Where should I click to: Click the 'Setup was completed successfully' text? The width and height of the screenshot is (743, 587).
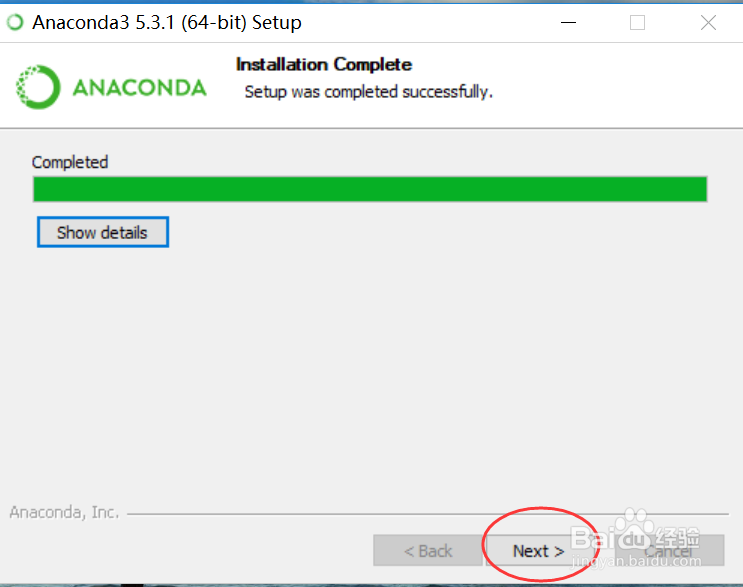click(x=369, y=91)
